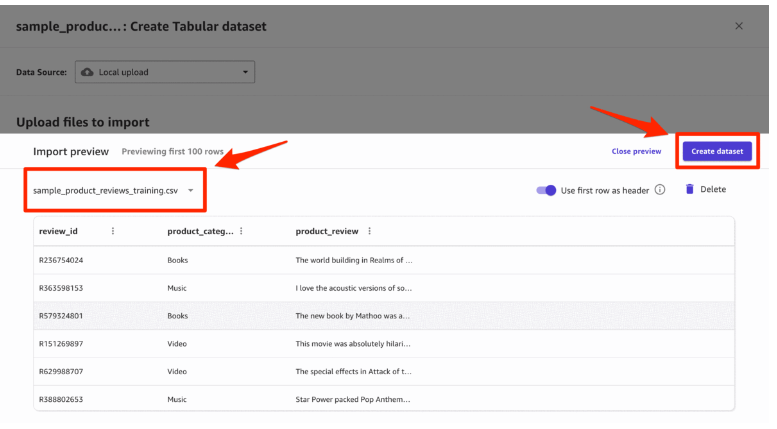Click the Import preview heading

(x=71, y=152)
